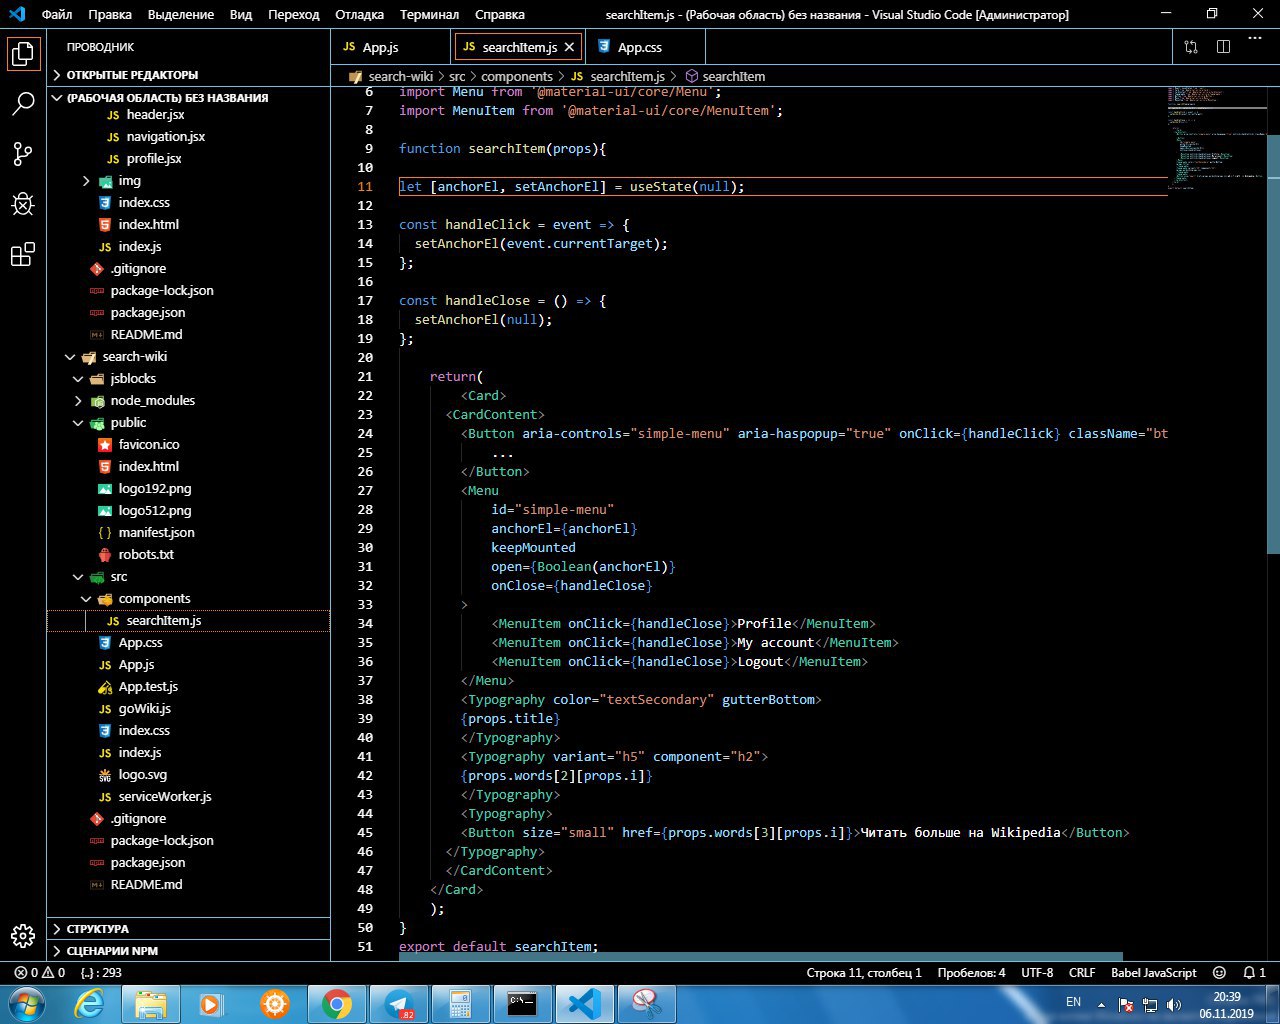Open the Search view in activity bar
Image resolution: width=1280 pixels, height=1024 pixels.
coord(23,103)
